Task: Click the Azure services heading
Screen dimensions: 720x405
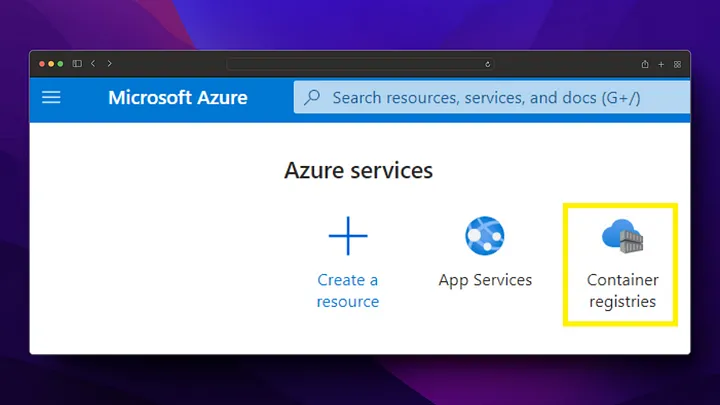Action: click(x=359, y=170)
